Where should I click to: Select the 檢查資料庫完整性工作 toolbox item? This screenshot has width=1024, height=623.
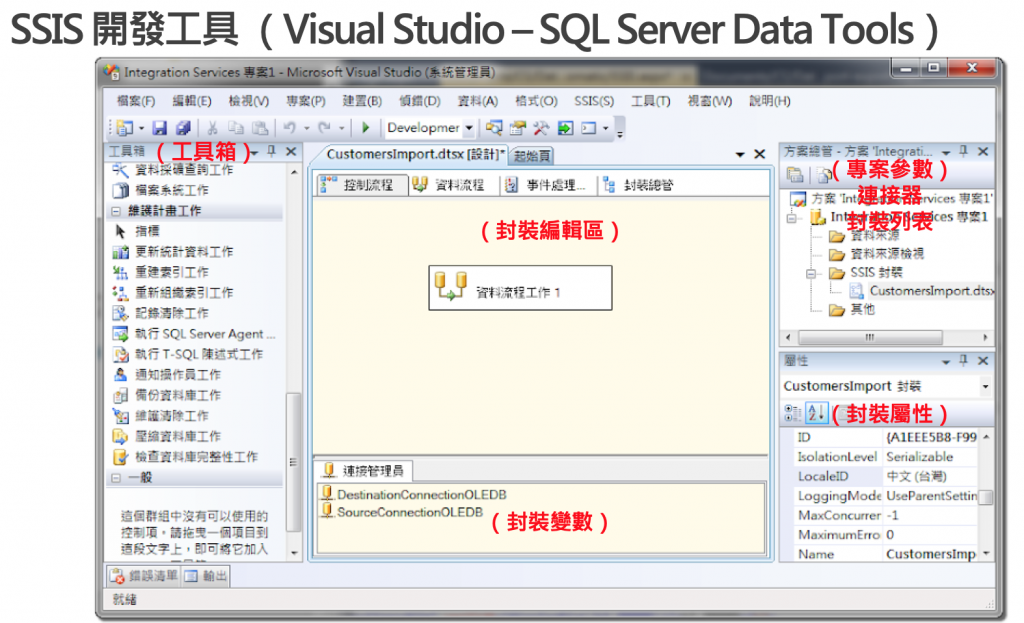(x=186, y=456)
